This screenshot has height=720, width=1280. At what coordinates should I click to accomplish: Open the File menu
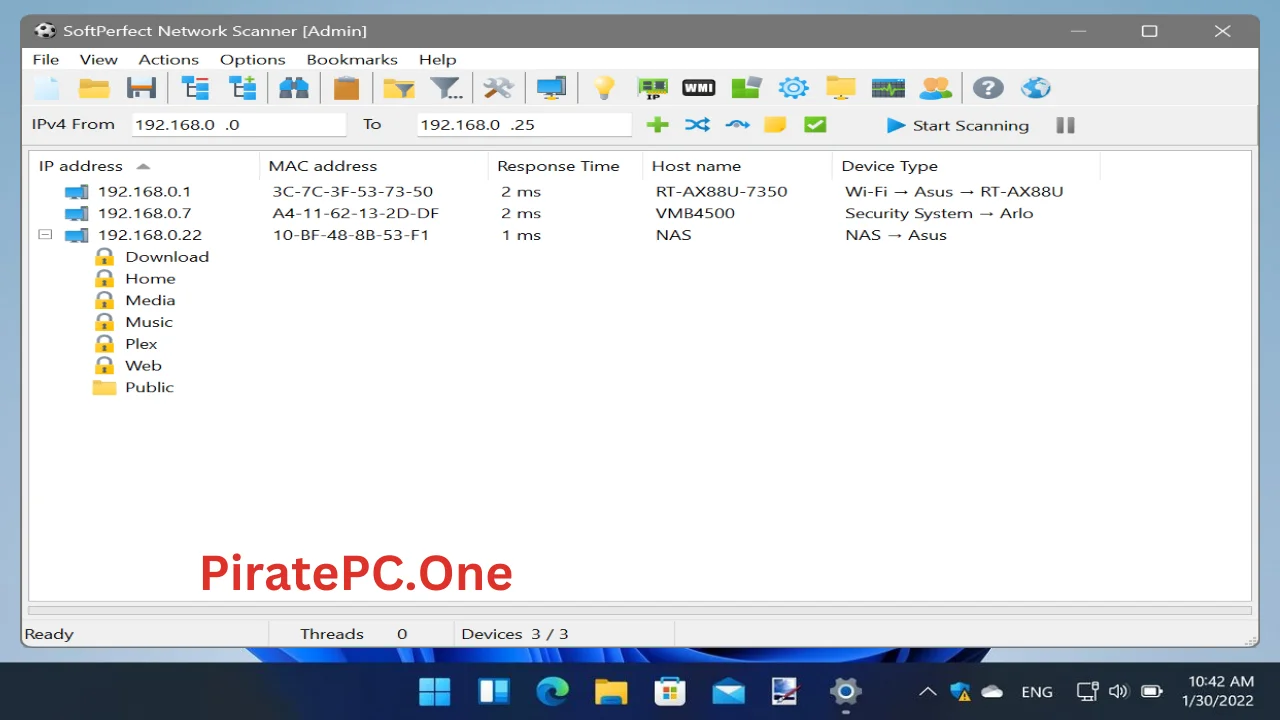point(46,59)
